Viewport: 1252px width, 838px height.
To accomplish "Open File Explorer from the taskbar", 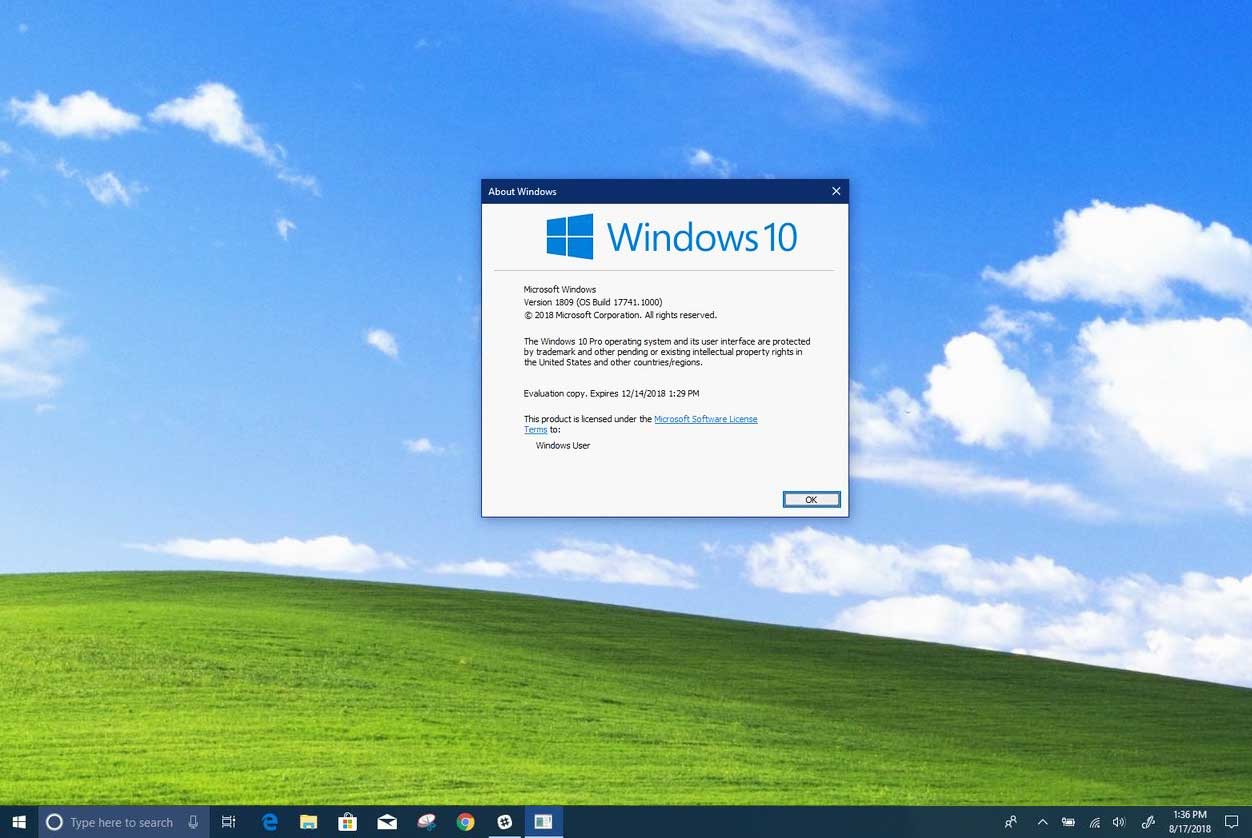I will tap(308, 822).
